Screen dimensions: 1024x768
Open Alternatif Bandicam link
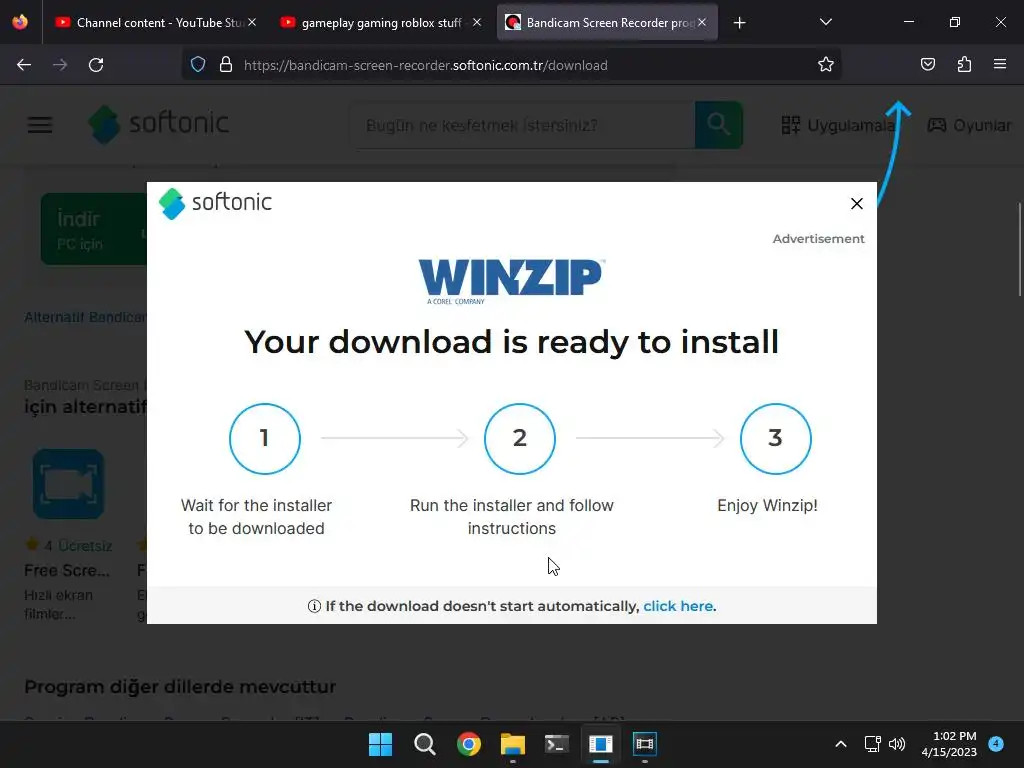click(86, 317)
